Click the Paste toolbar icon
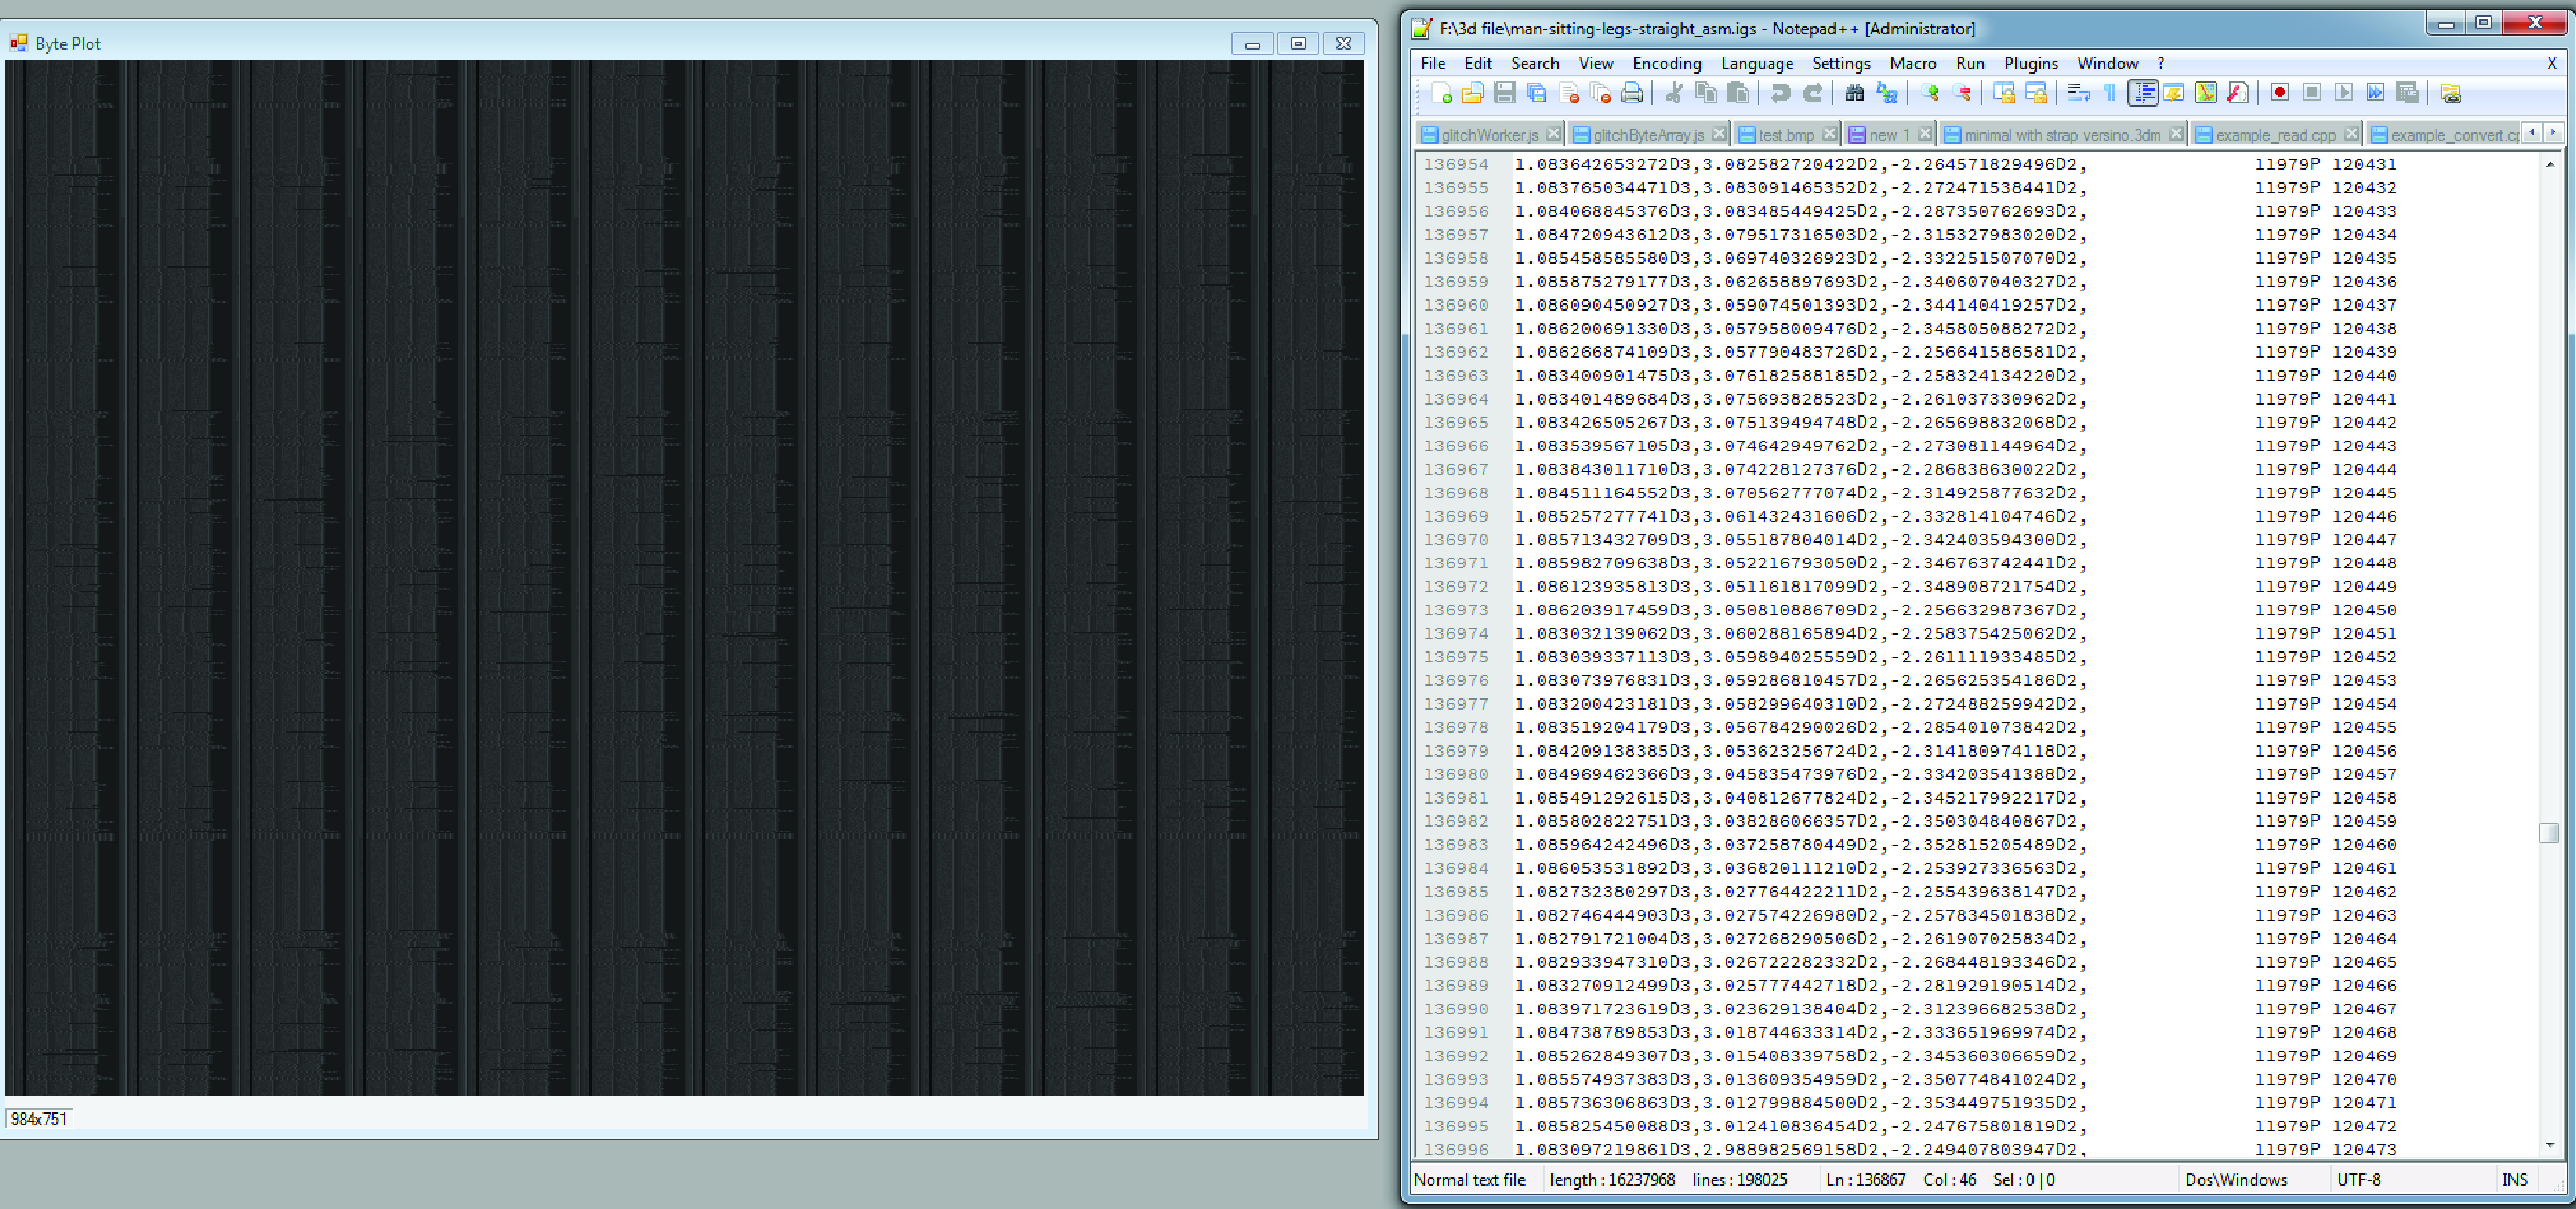Screen dimensions: 2576x1209 [1738, 93]
